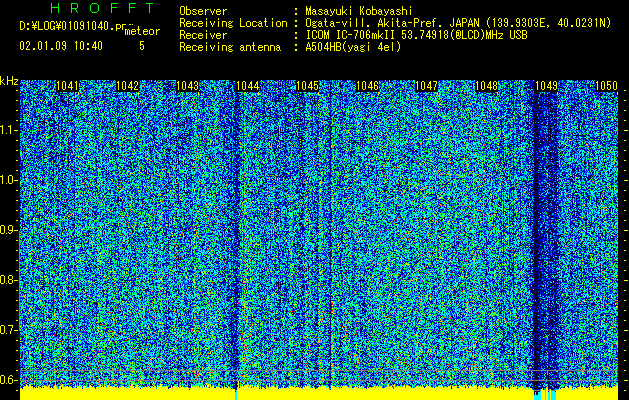This screenshot has width=629, height=400.
Task: Click the Observer field label
Action: [x=203, y=11]
